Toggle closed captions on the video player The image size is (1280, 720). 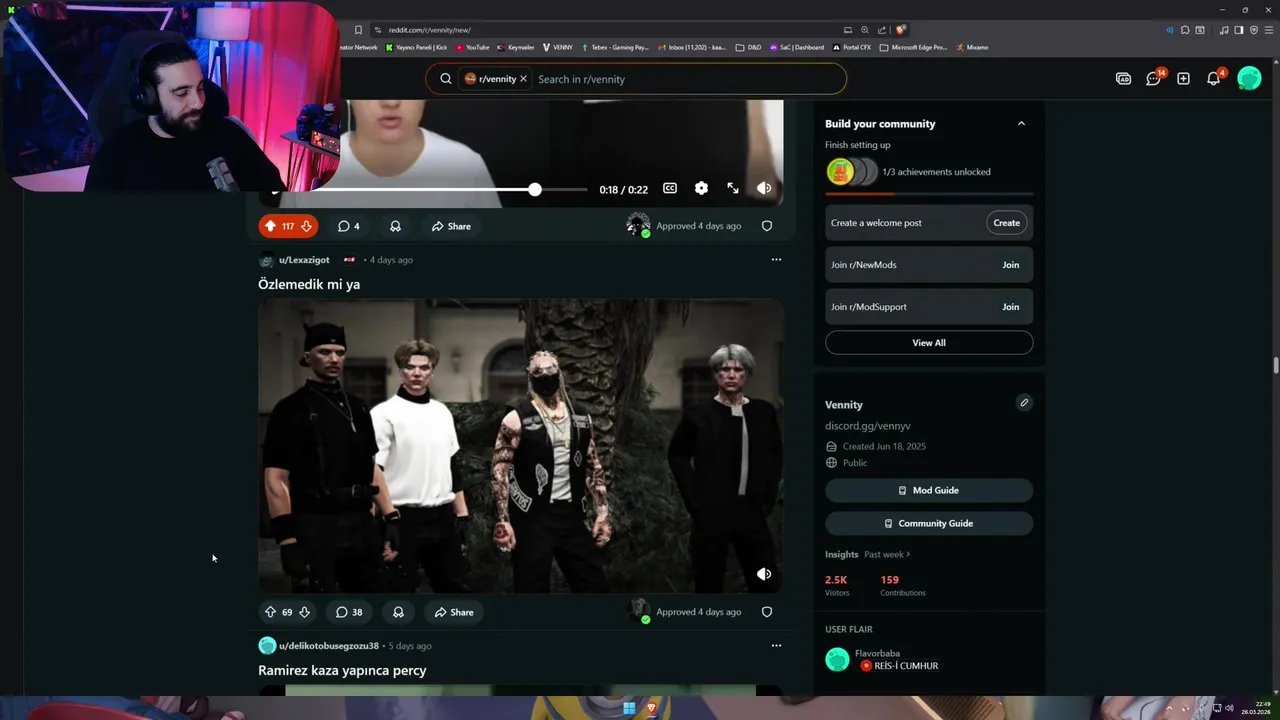point(670,188)
